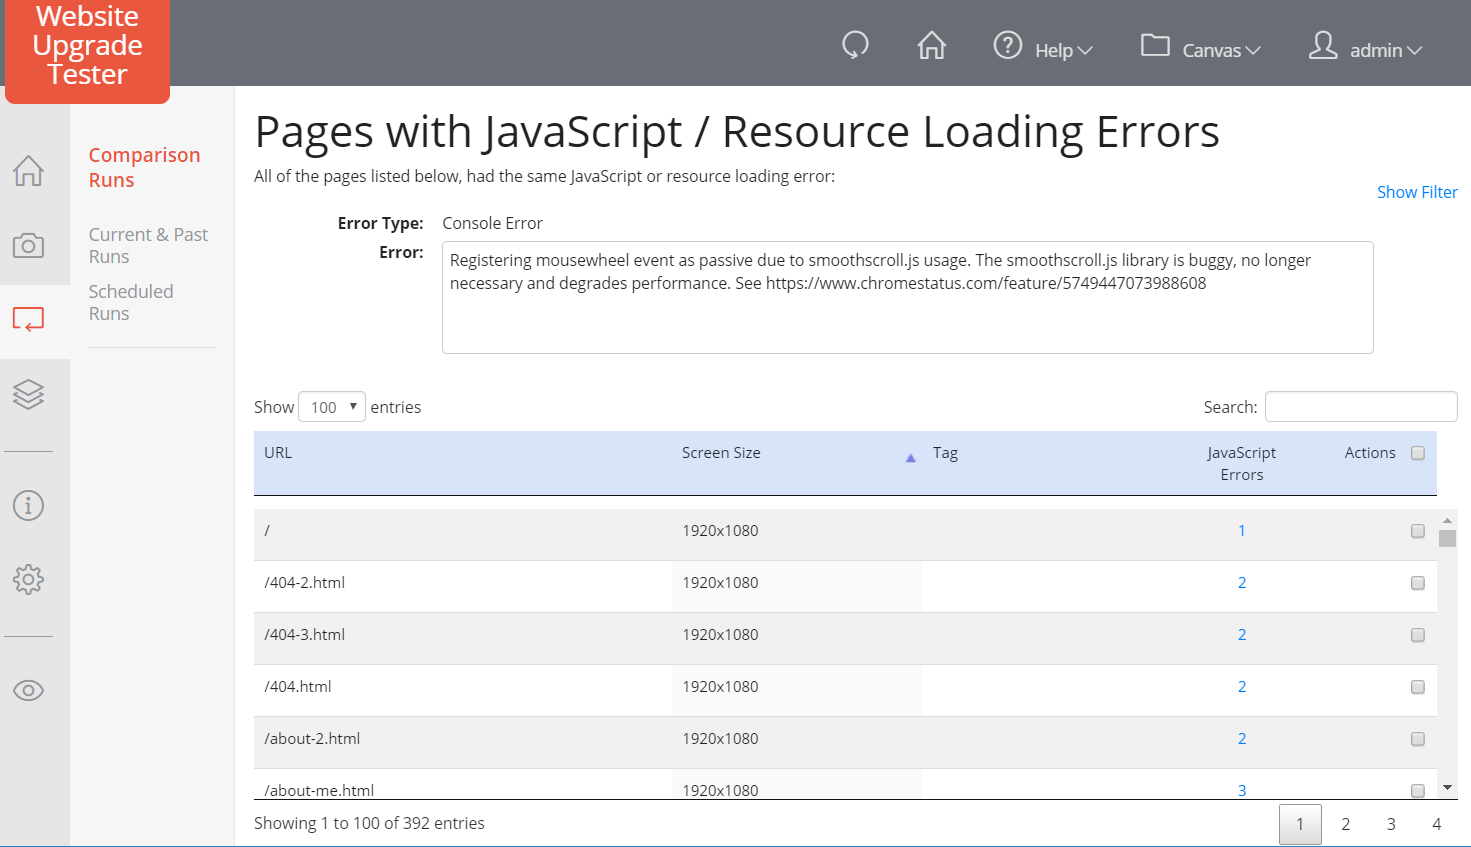Viewport: 1471px width, 847px height.
Task: Click inside the Error message text box
Action: tap(907, 297)
